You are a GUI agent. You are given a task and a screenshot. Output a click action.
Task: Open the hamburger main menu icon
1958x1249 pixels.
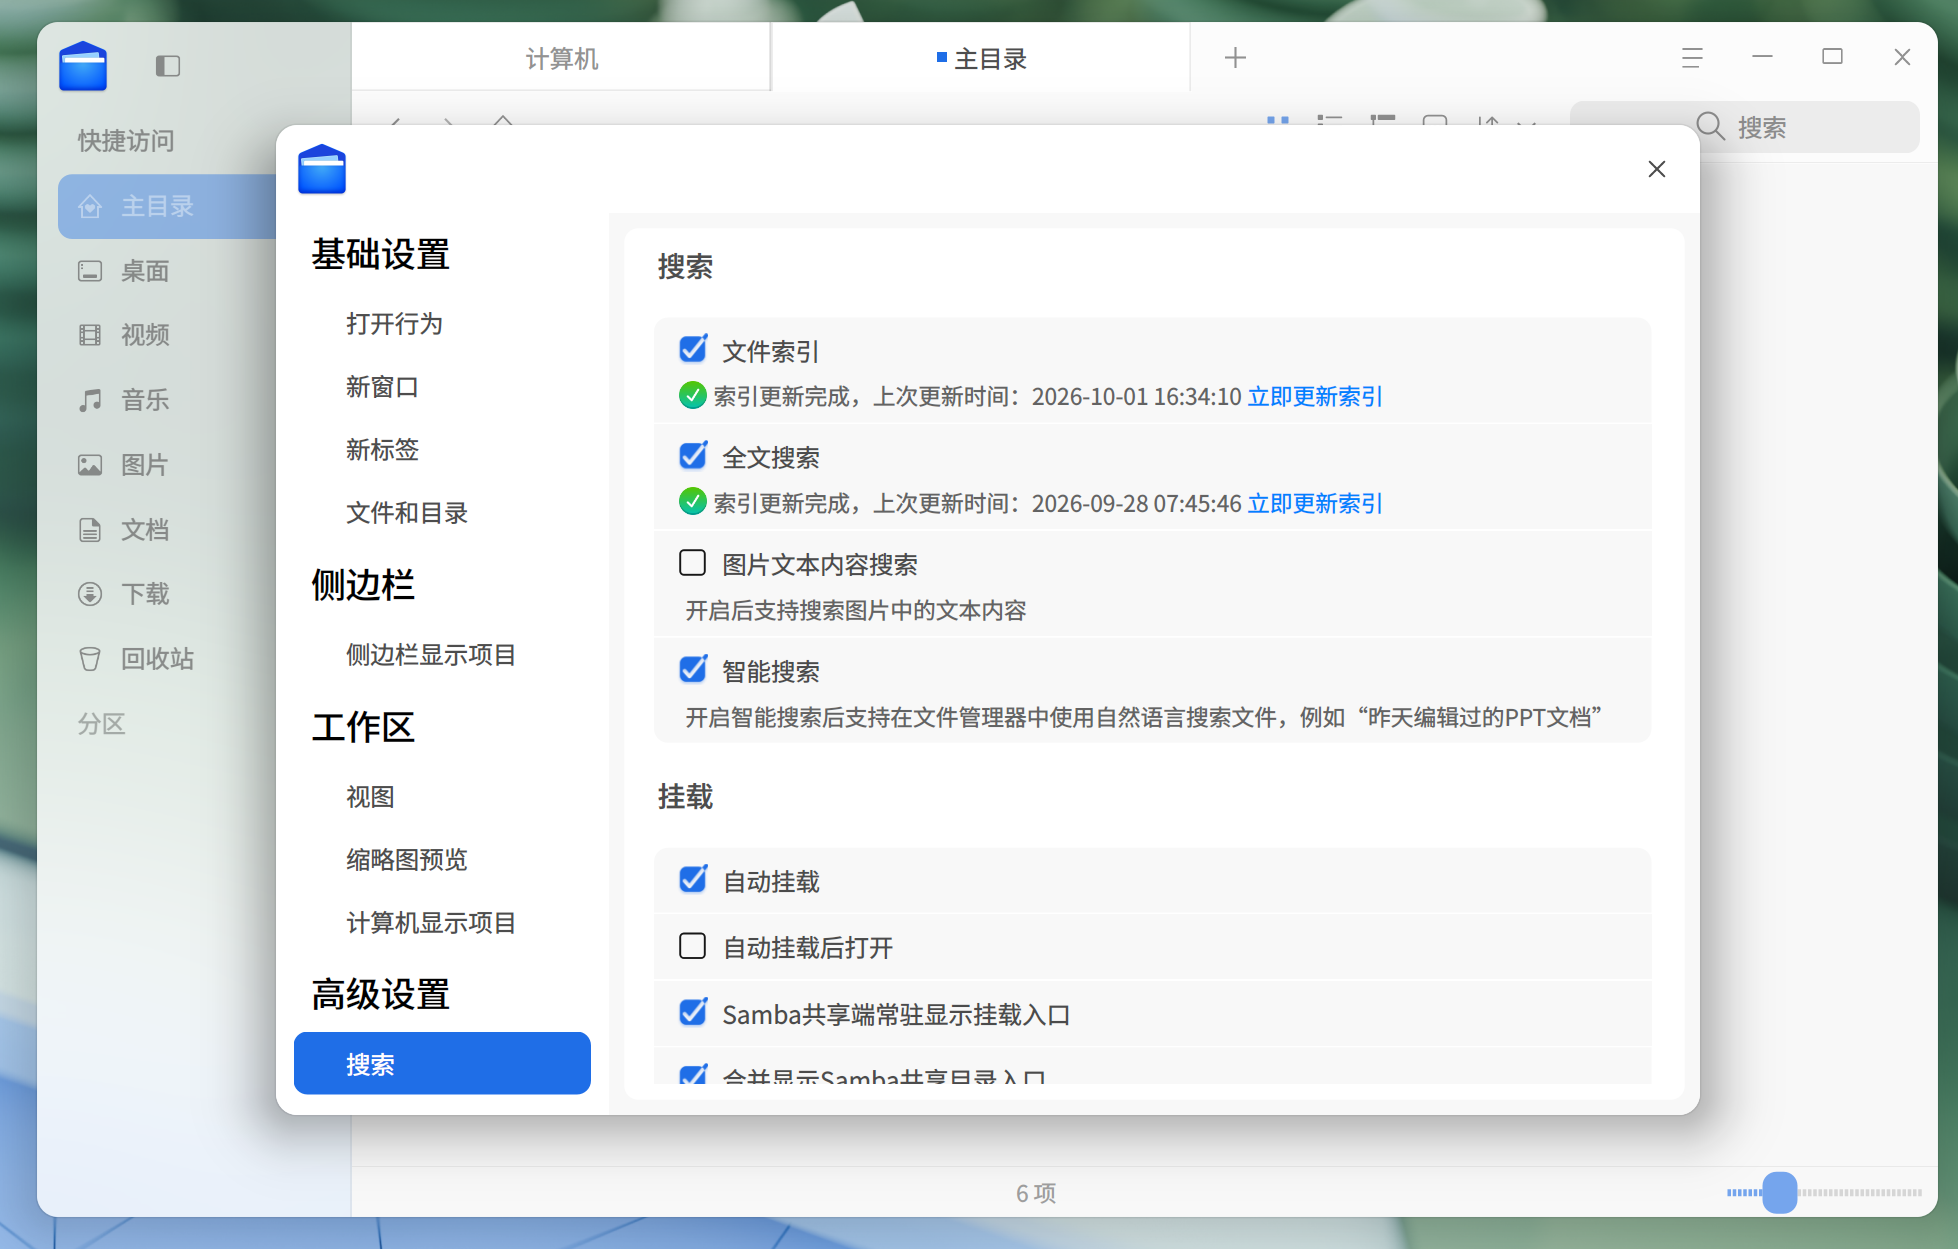tap(1692, 58)
